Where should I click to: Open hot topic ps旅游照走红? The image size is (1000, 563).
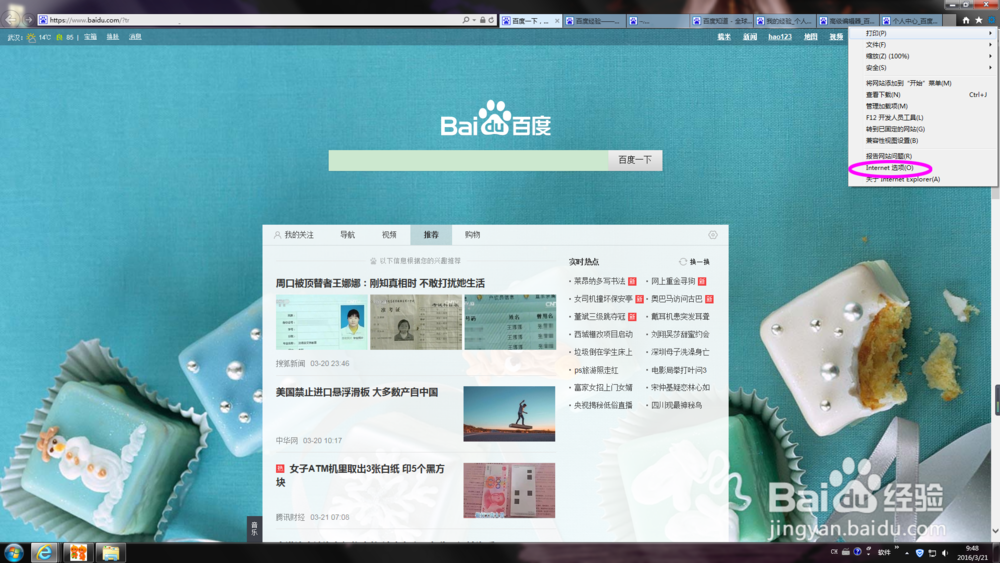[x=596, y=370]
